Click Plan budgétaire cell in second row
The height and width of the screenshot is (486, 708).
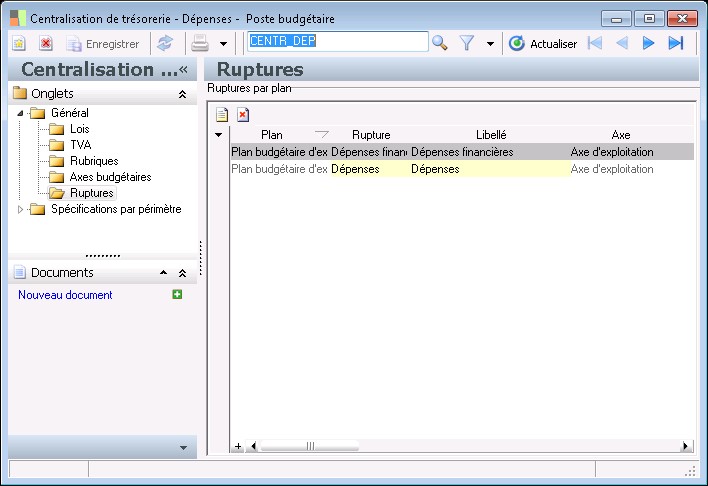(280, 169)
